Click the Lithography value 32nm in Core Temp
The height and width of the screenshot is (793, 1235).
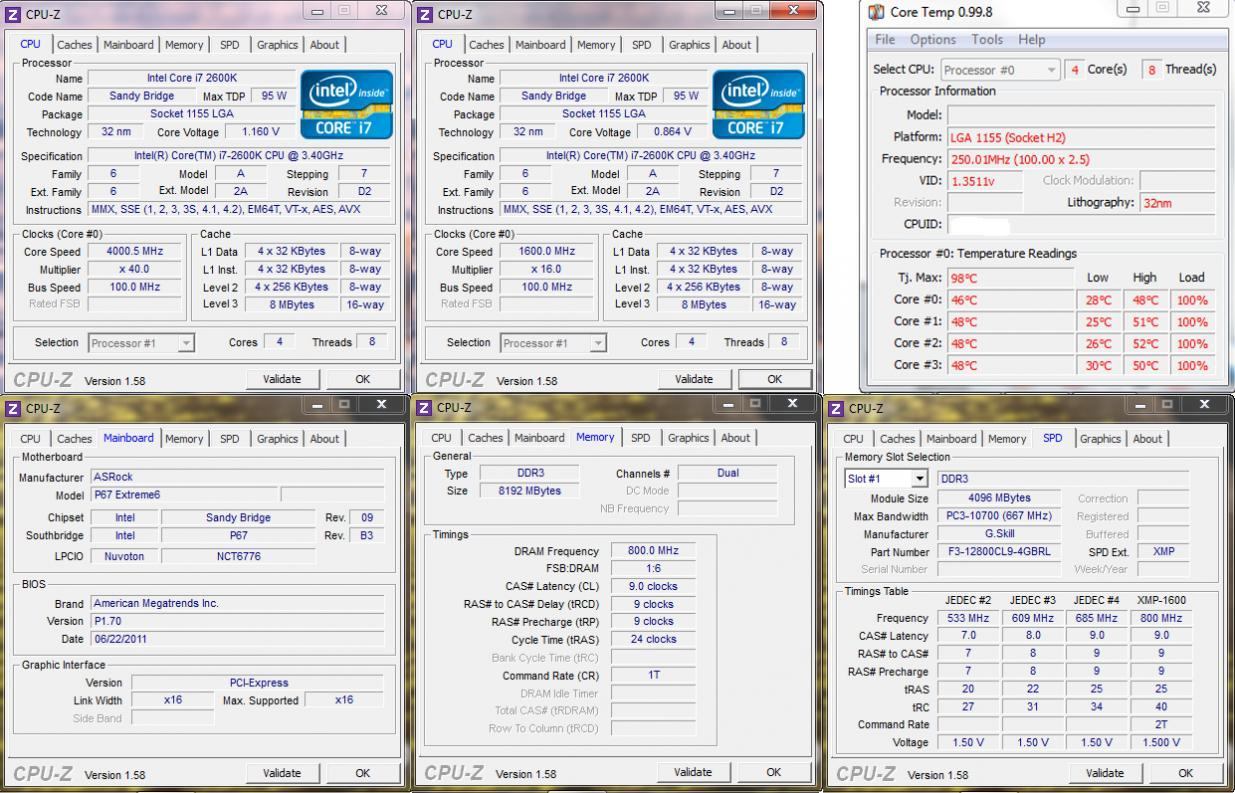point(1177,203)
